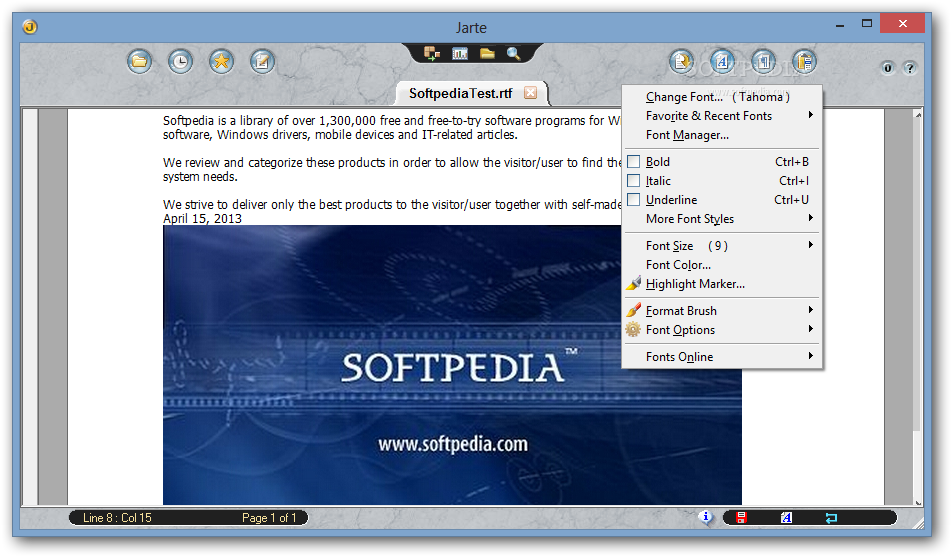Expand the Font Size submenu arrow
This screenshot has width=952, height=557.
[x=811, y=245]
